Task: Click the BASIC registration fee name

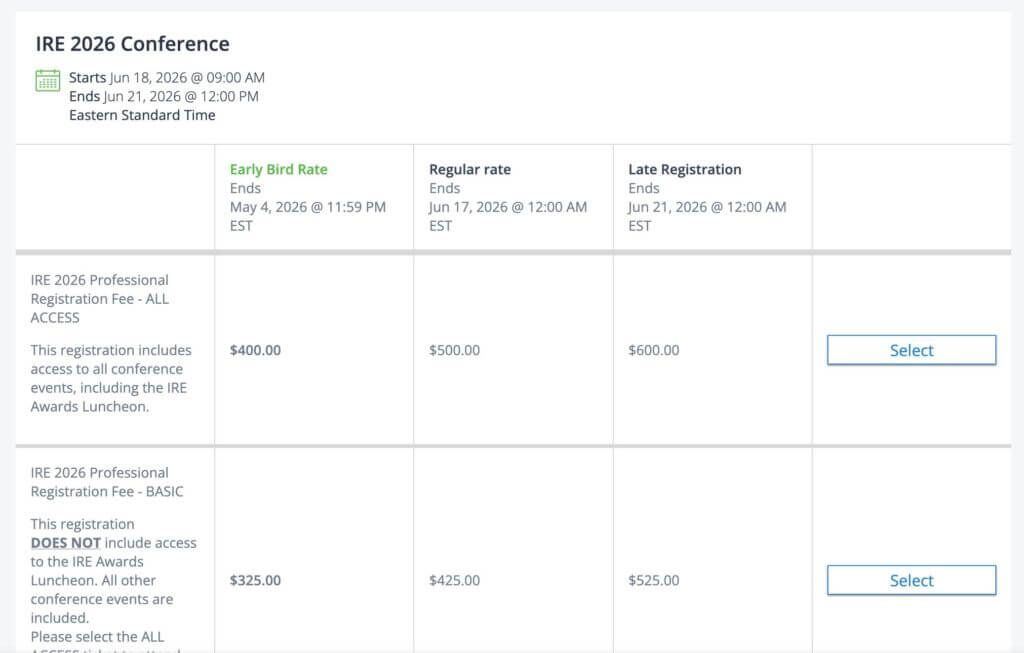Action: [106, 482]
